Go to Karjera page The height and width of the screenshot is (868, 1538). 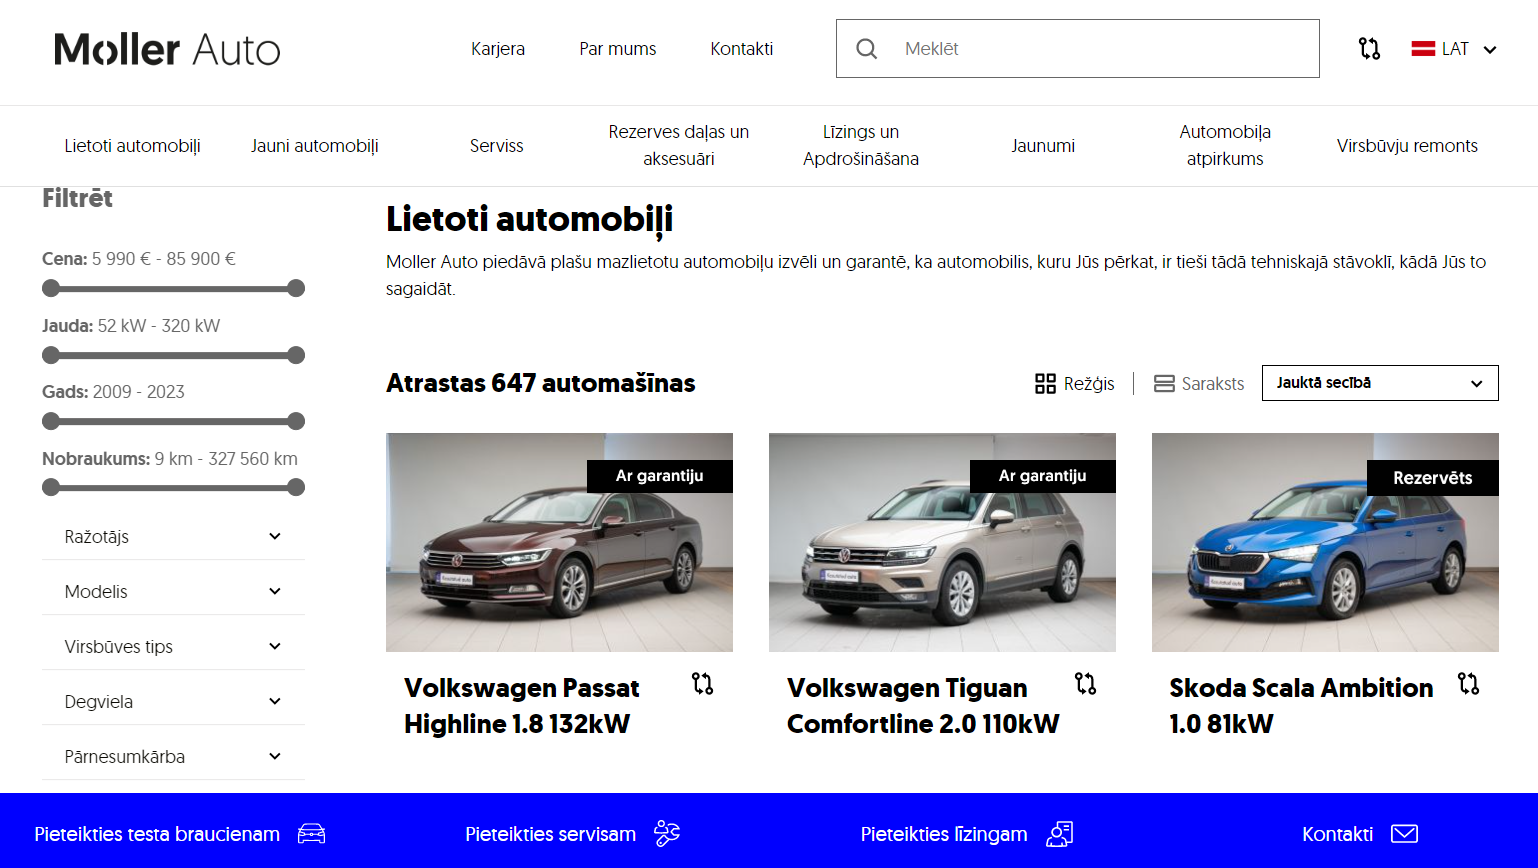[498, 49]
